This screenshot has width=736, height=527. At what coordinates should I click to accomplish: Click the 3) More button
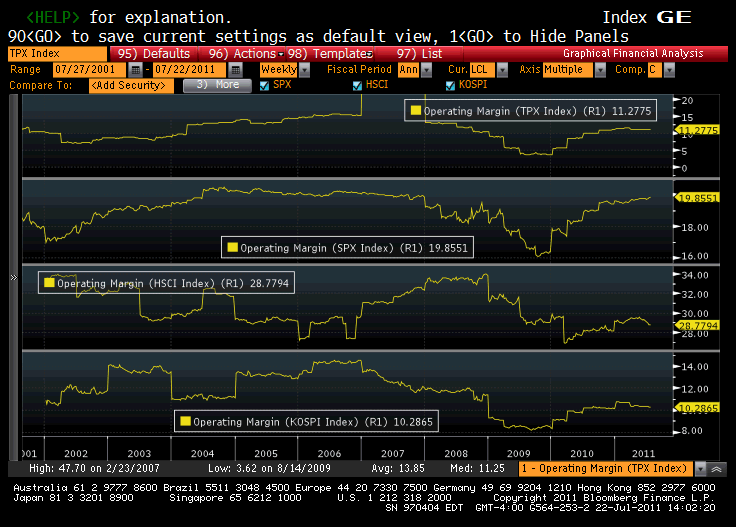(x=217, y=85)
